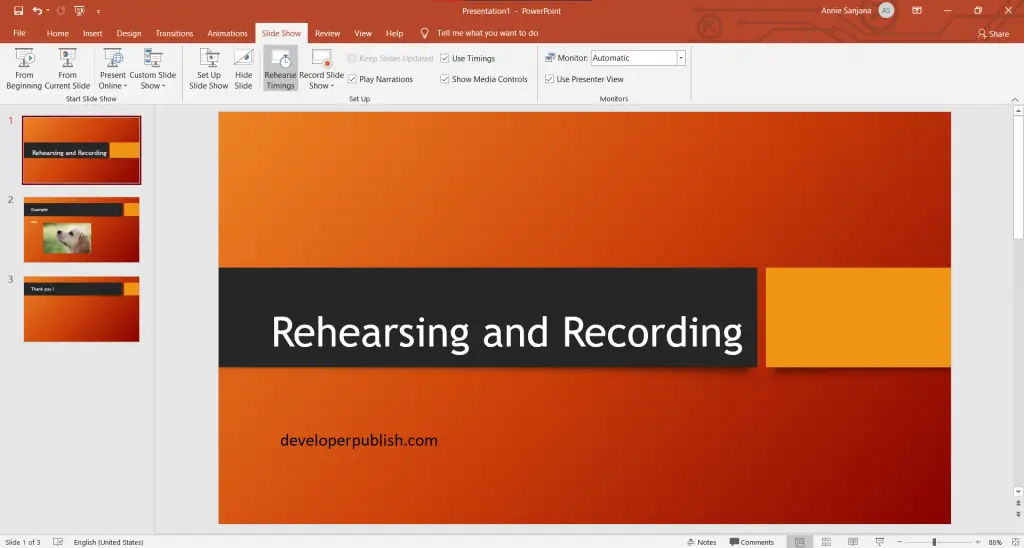Start slide show From Beginning
This screenshot has width=1024, height=548.
tap(24, 69)
